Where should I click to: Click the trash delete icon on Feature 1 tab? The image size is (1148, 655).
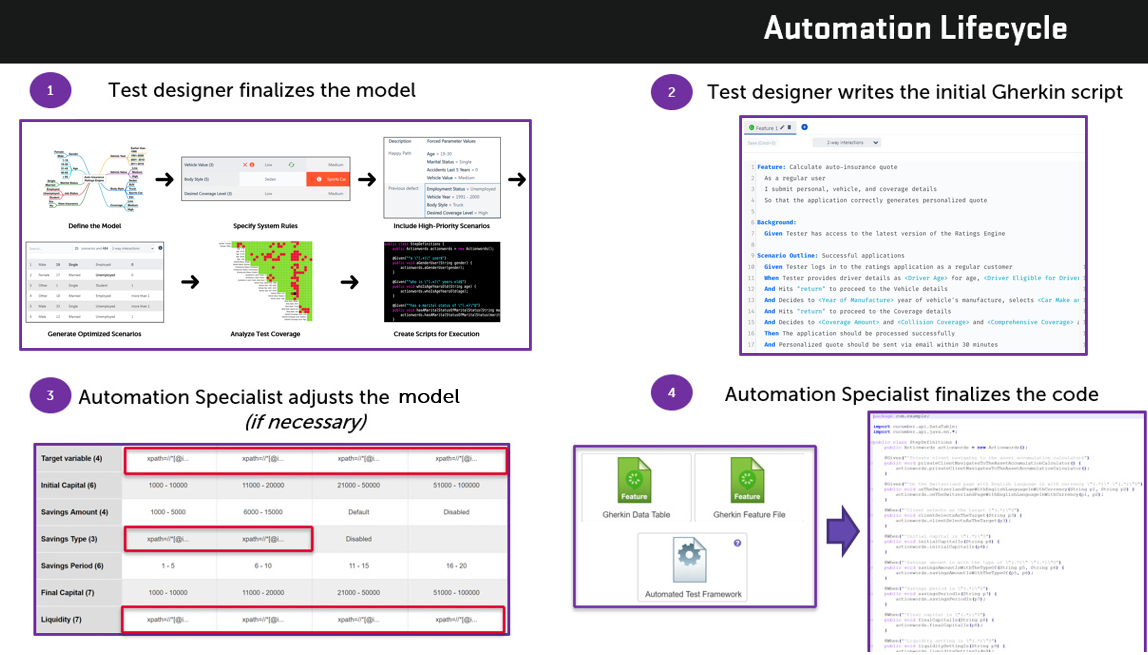(x=789, y=127)
